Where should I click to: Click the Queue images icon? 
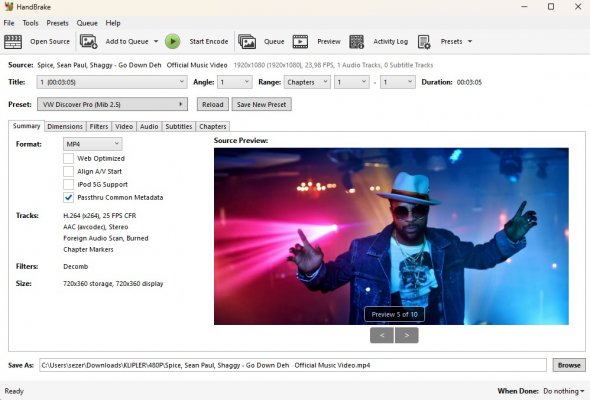tap(247, 41)
